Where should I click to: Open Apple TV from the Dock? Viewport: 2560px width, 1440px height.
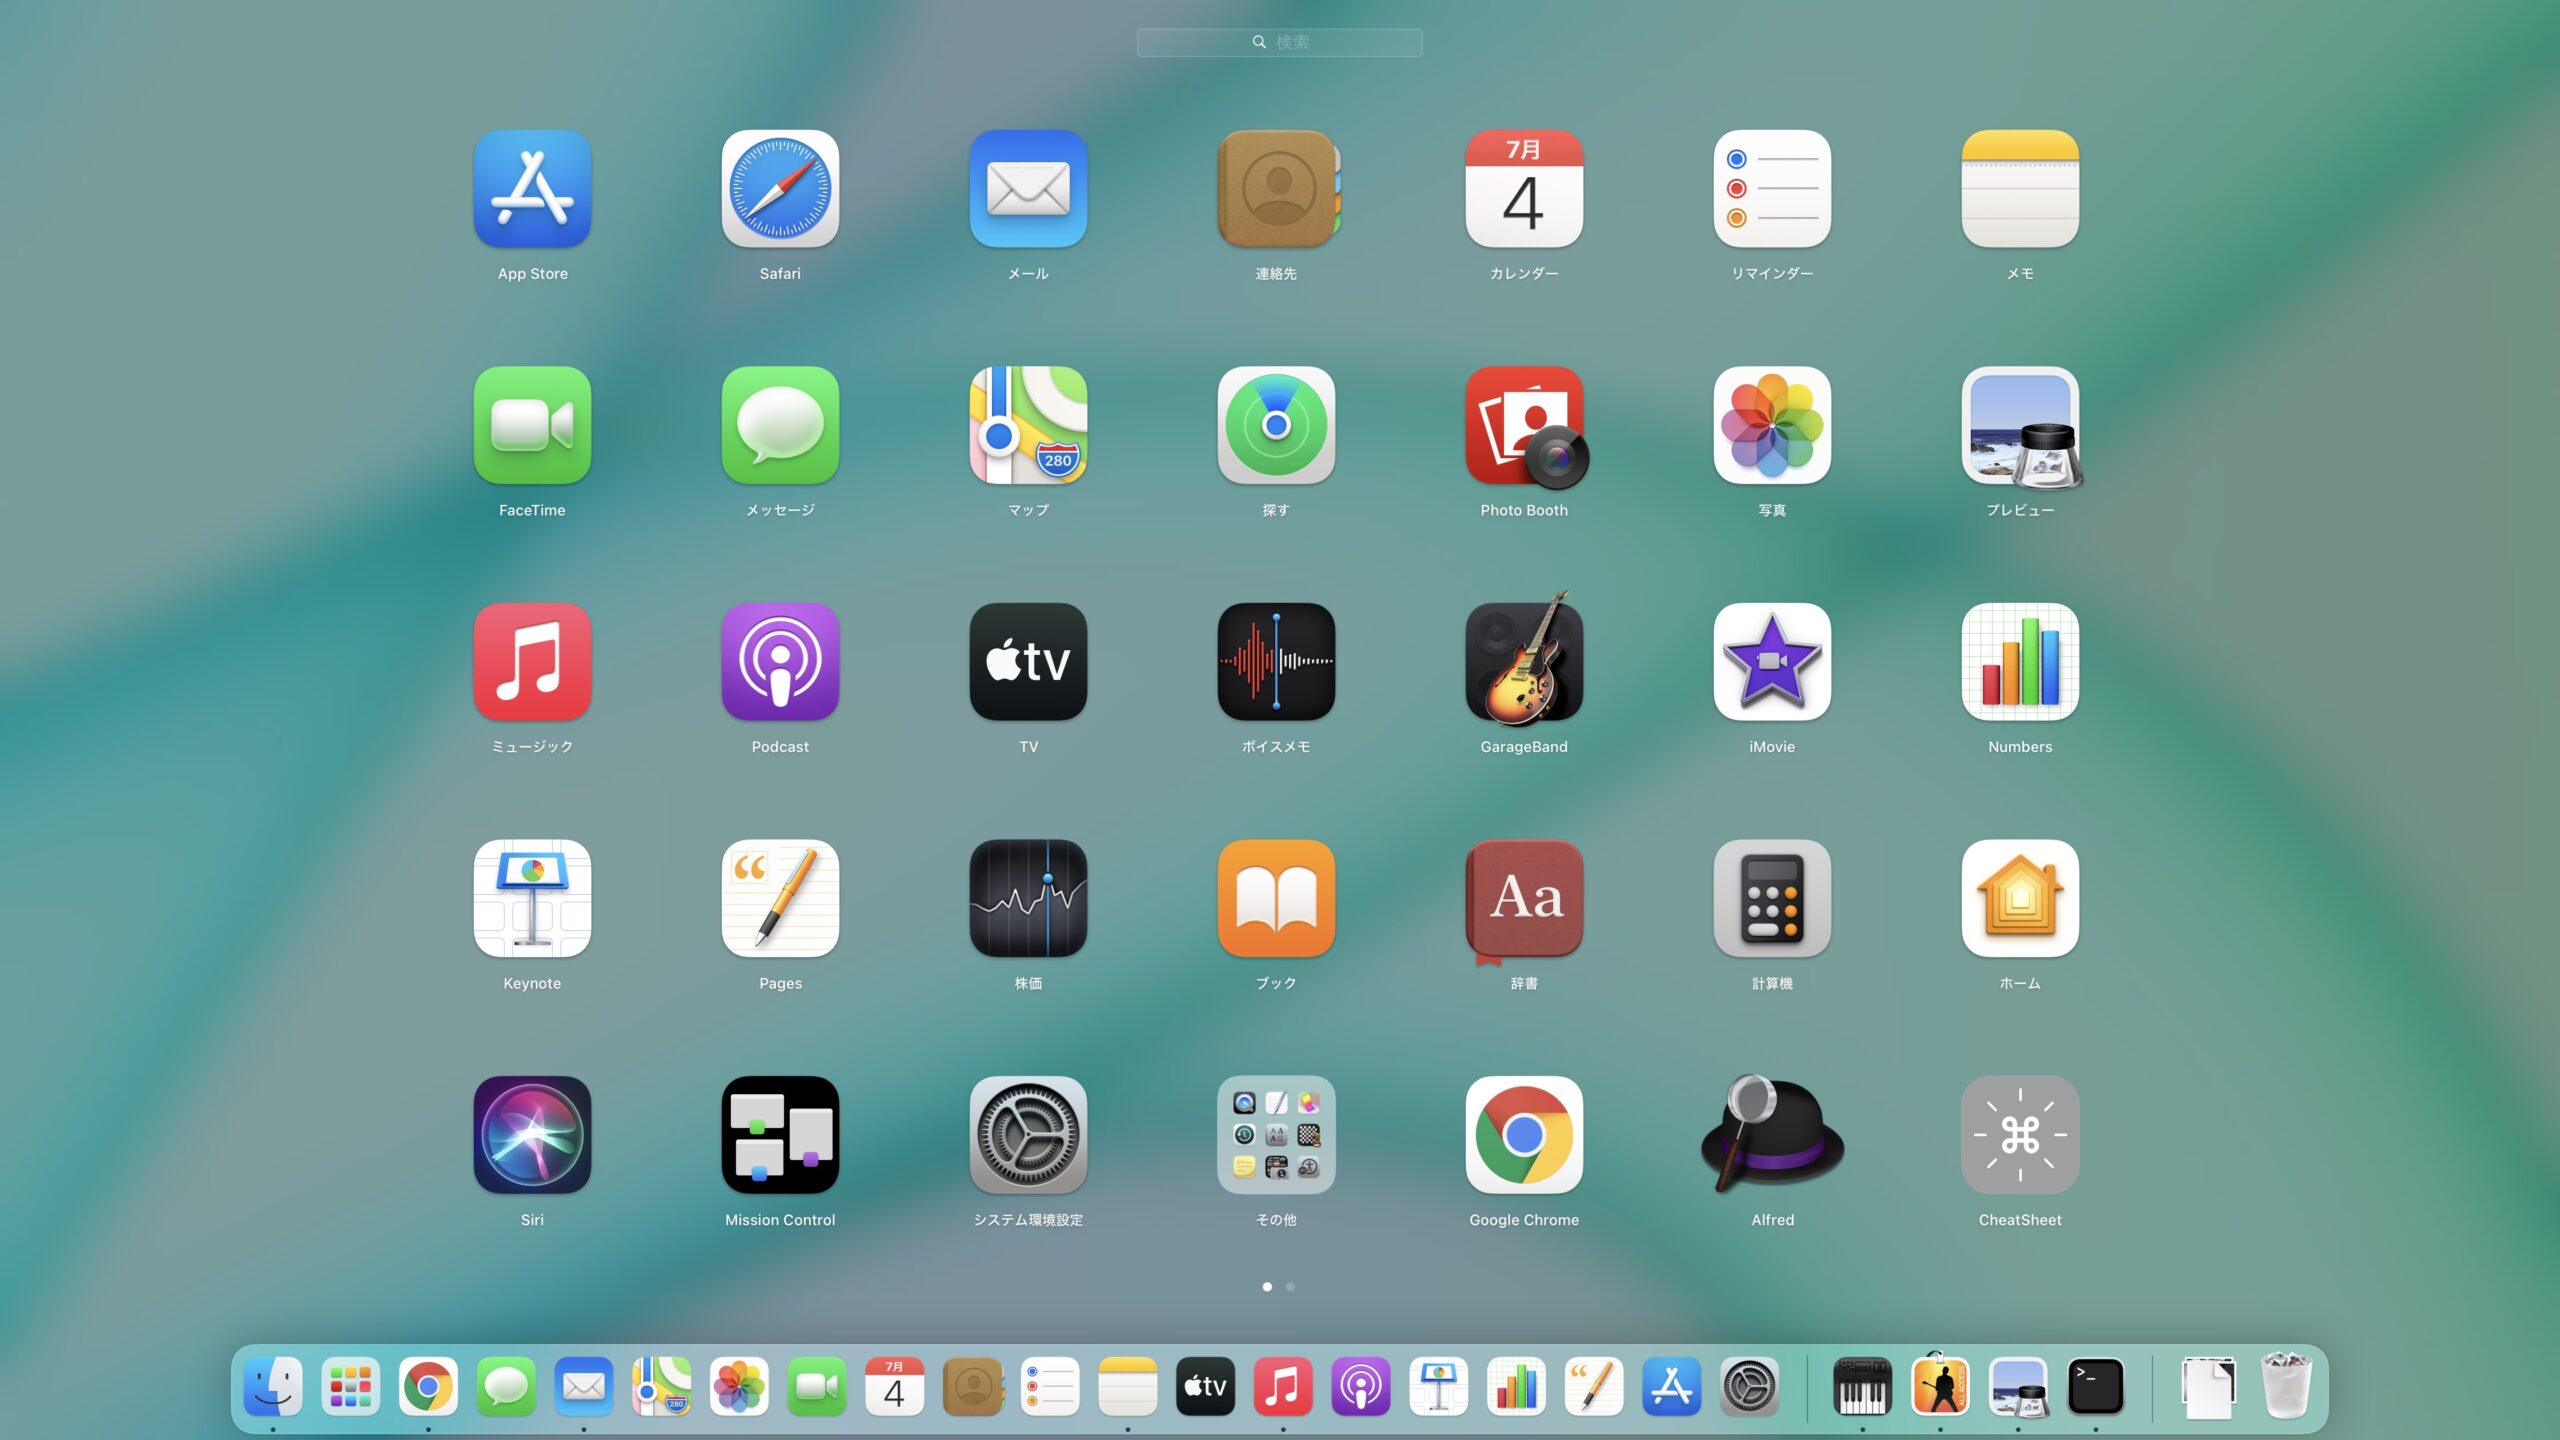[1206, 1387]
